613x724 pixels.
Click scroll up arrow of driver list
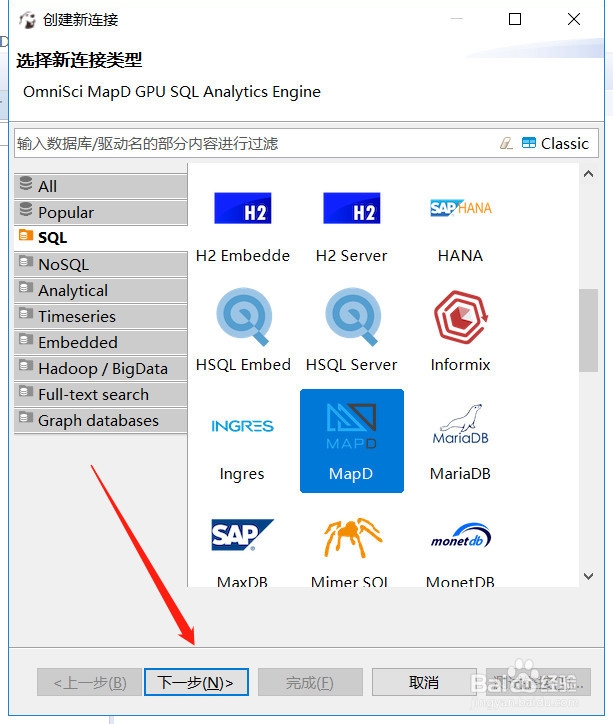click(589, 174)
